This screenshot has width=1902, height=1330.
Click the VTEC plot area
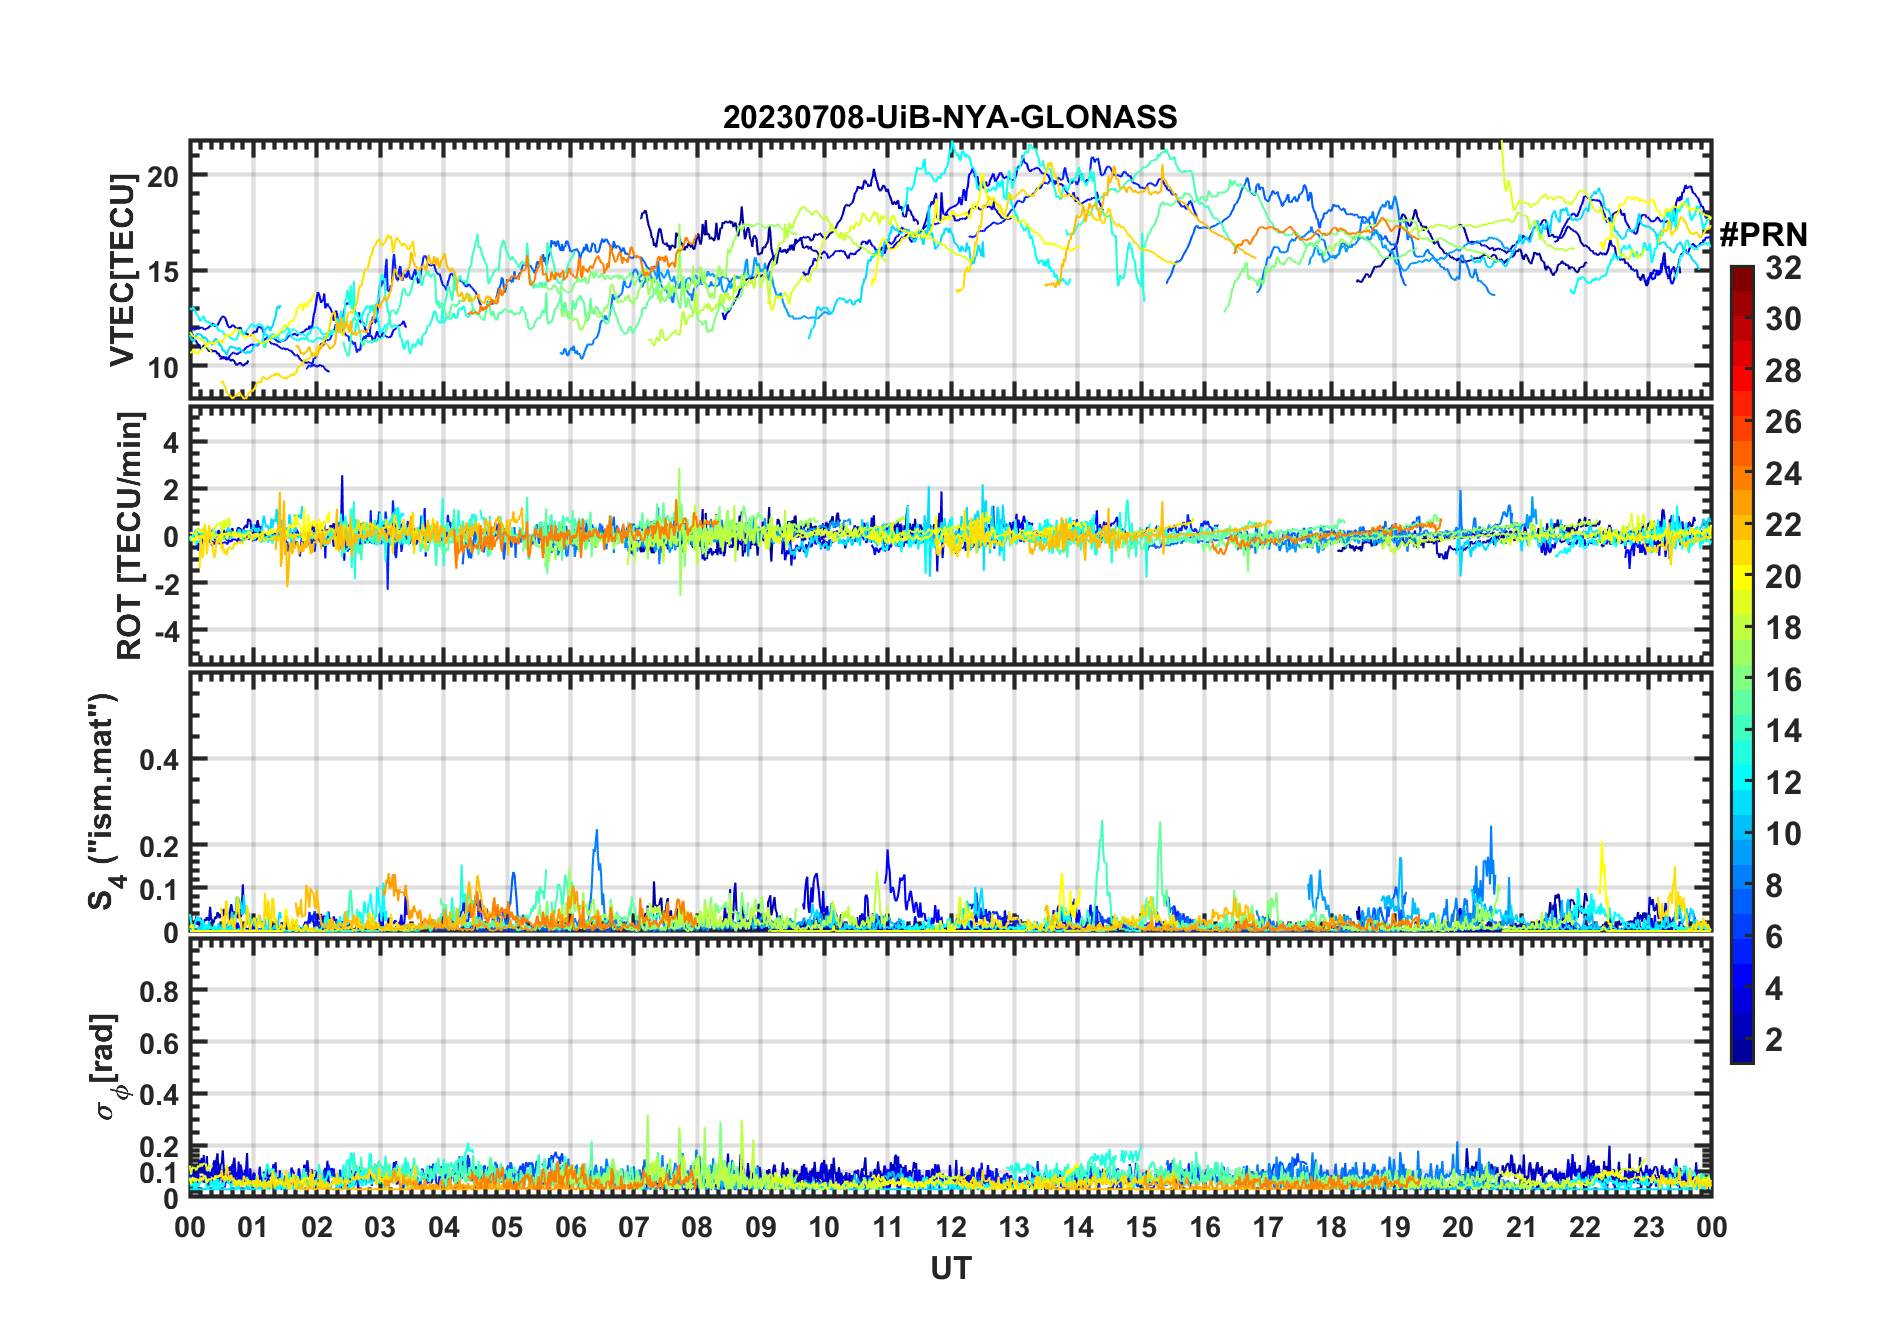950,270
